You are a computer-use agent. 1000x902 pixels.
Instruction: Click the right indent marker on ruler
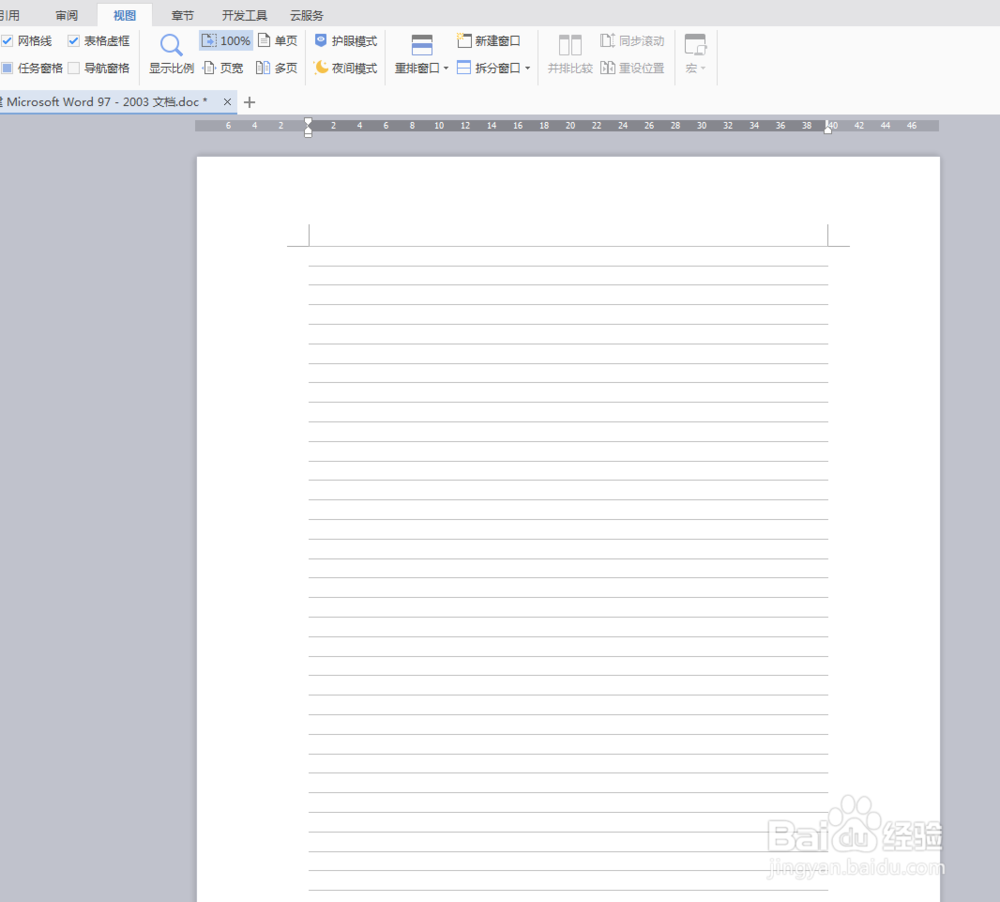point(828,126)
